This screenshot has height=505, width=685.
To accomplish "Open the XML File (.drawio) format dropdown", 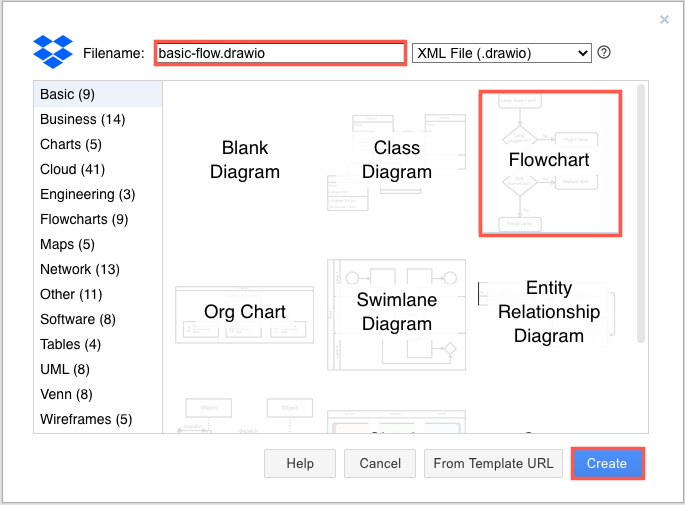I will (502, 53).
